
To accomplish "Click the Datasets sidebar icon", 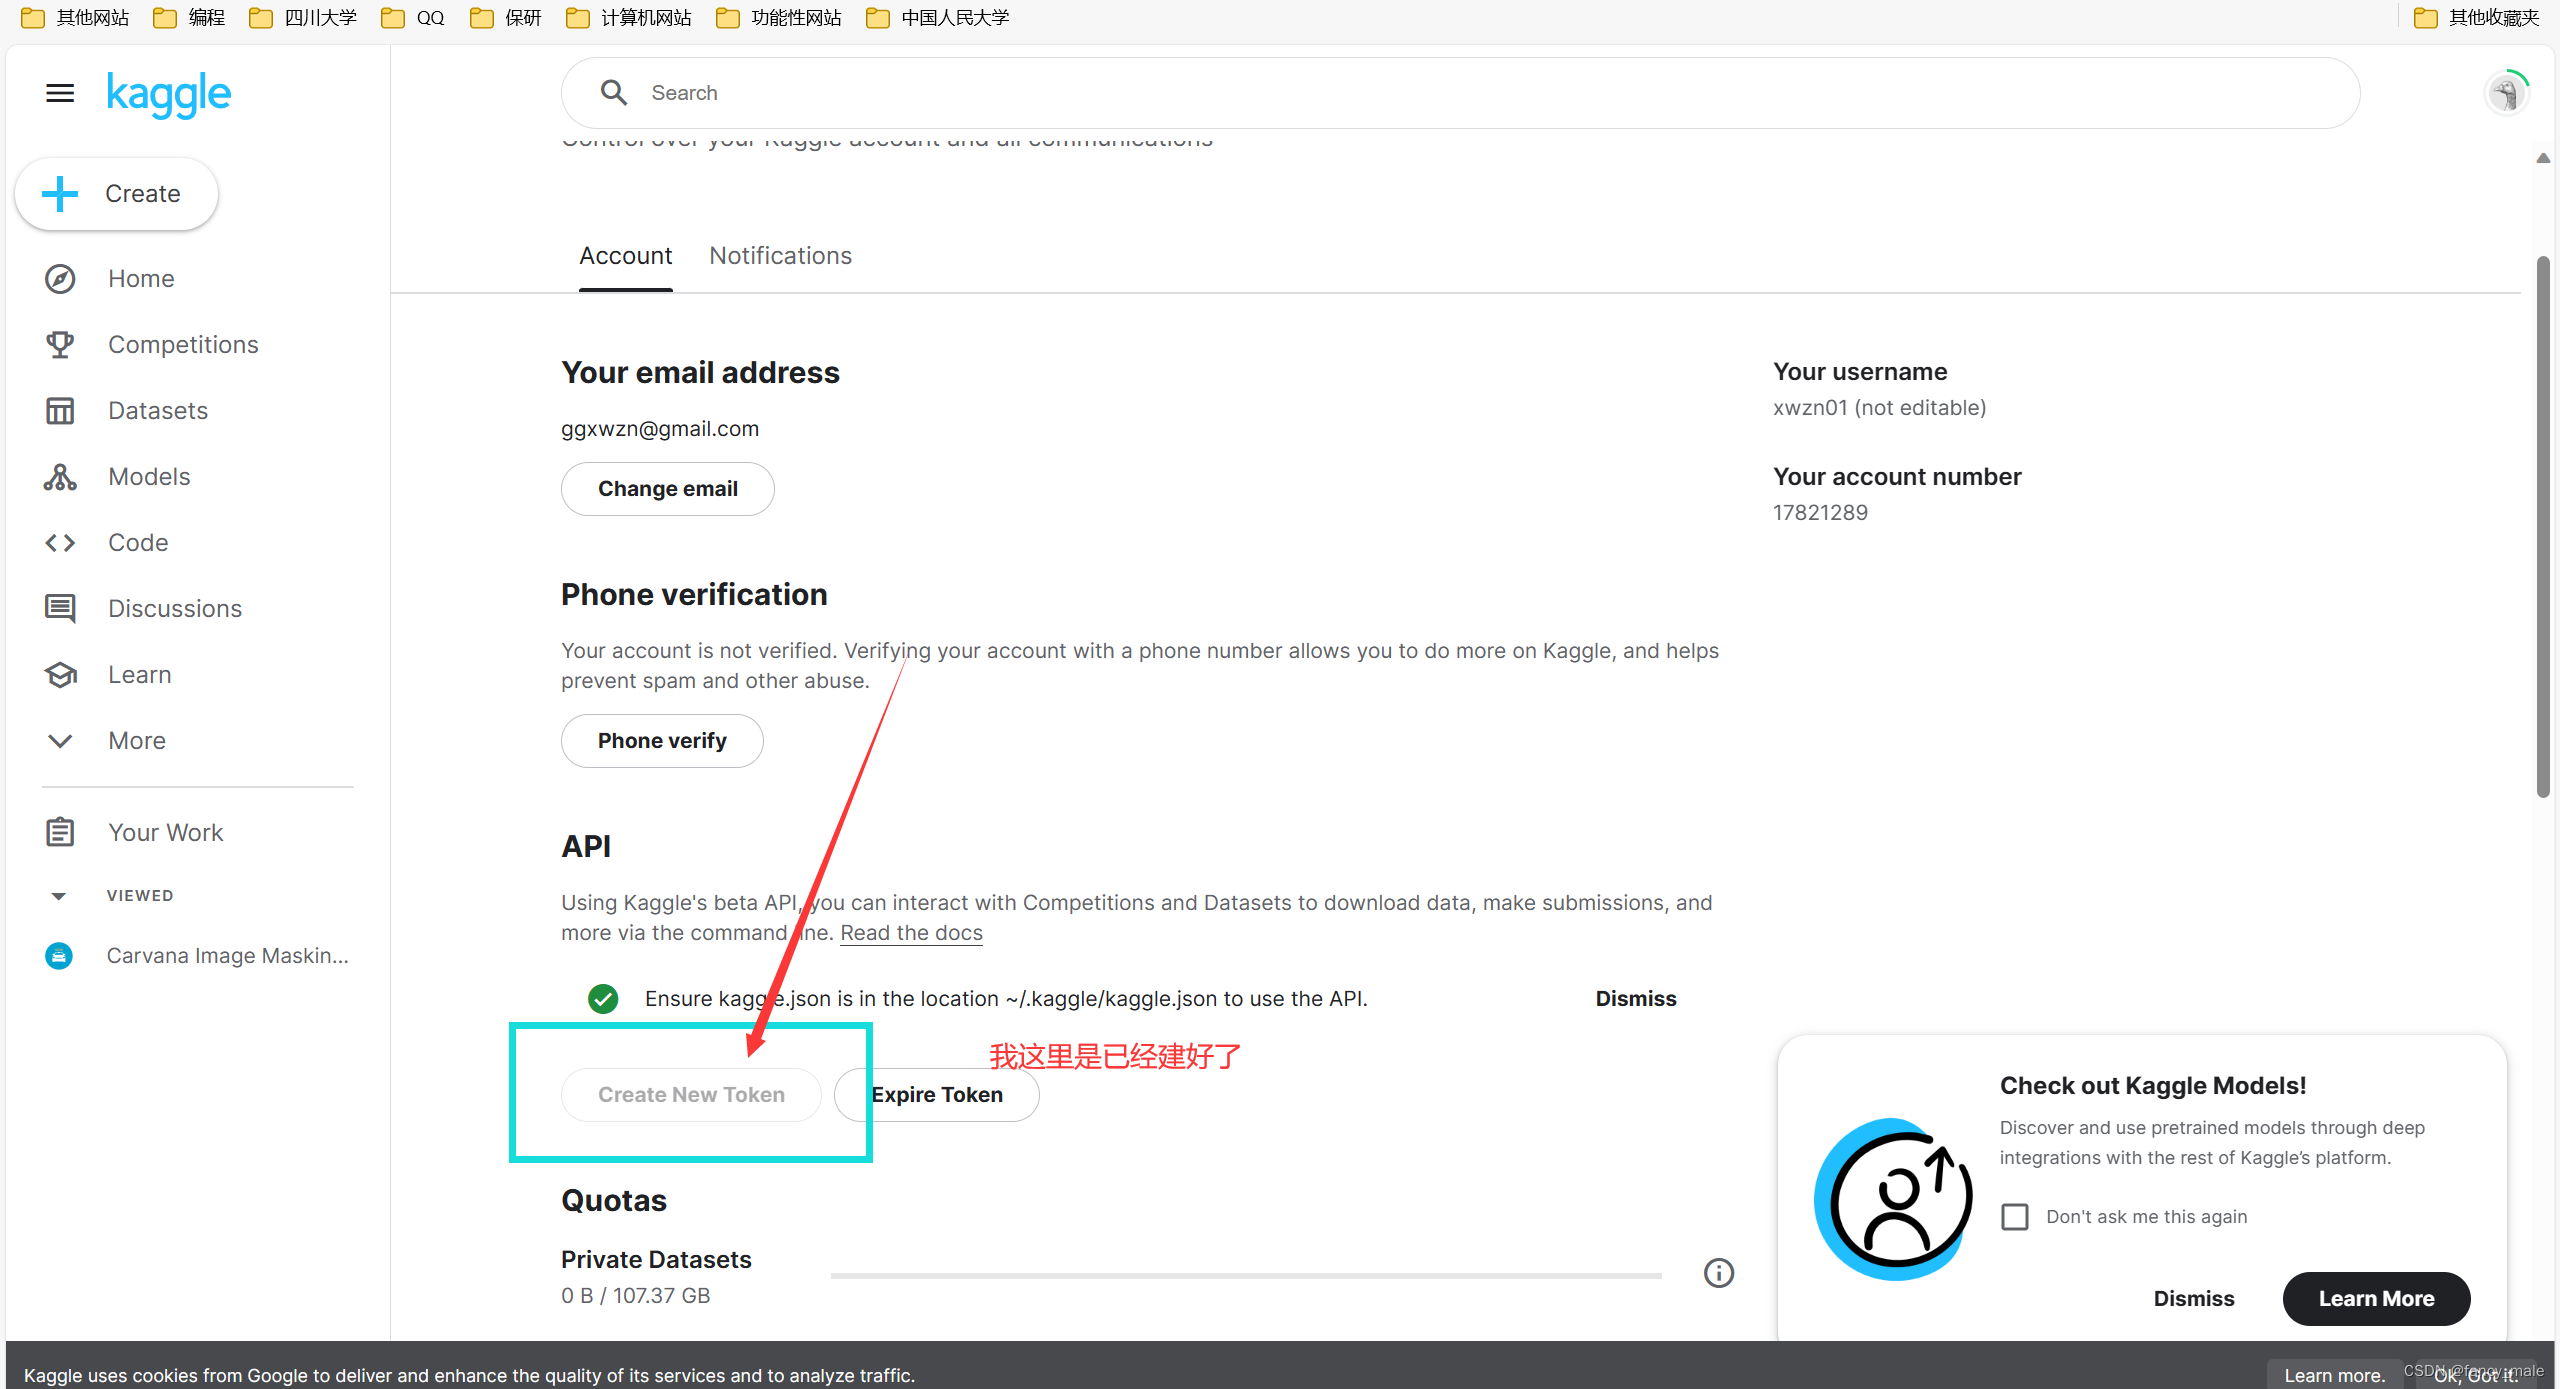I will [x=60, y=410].
